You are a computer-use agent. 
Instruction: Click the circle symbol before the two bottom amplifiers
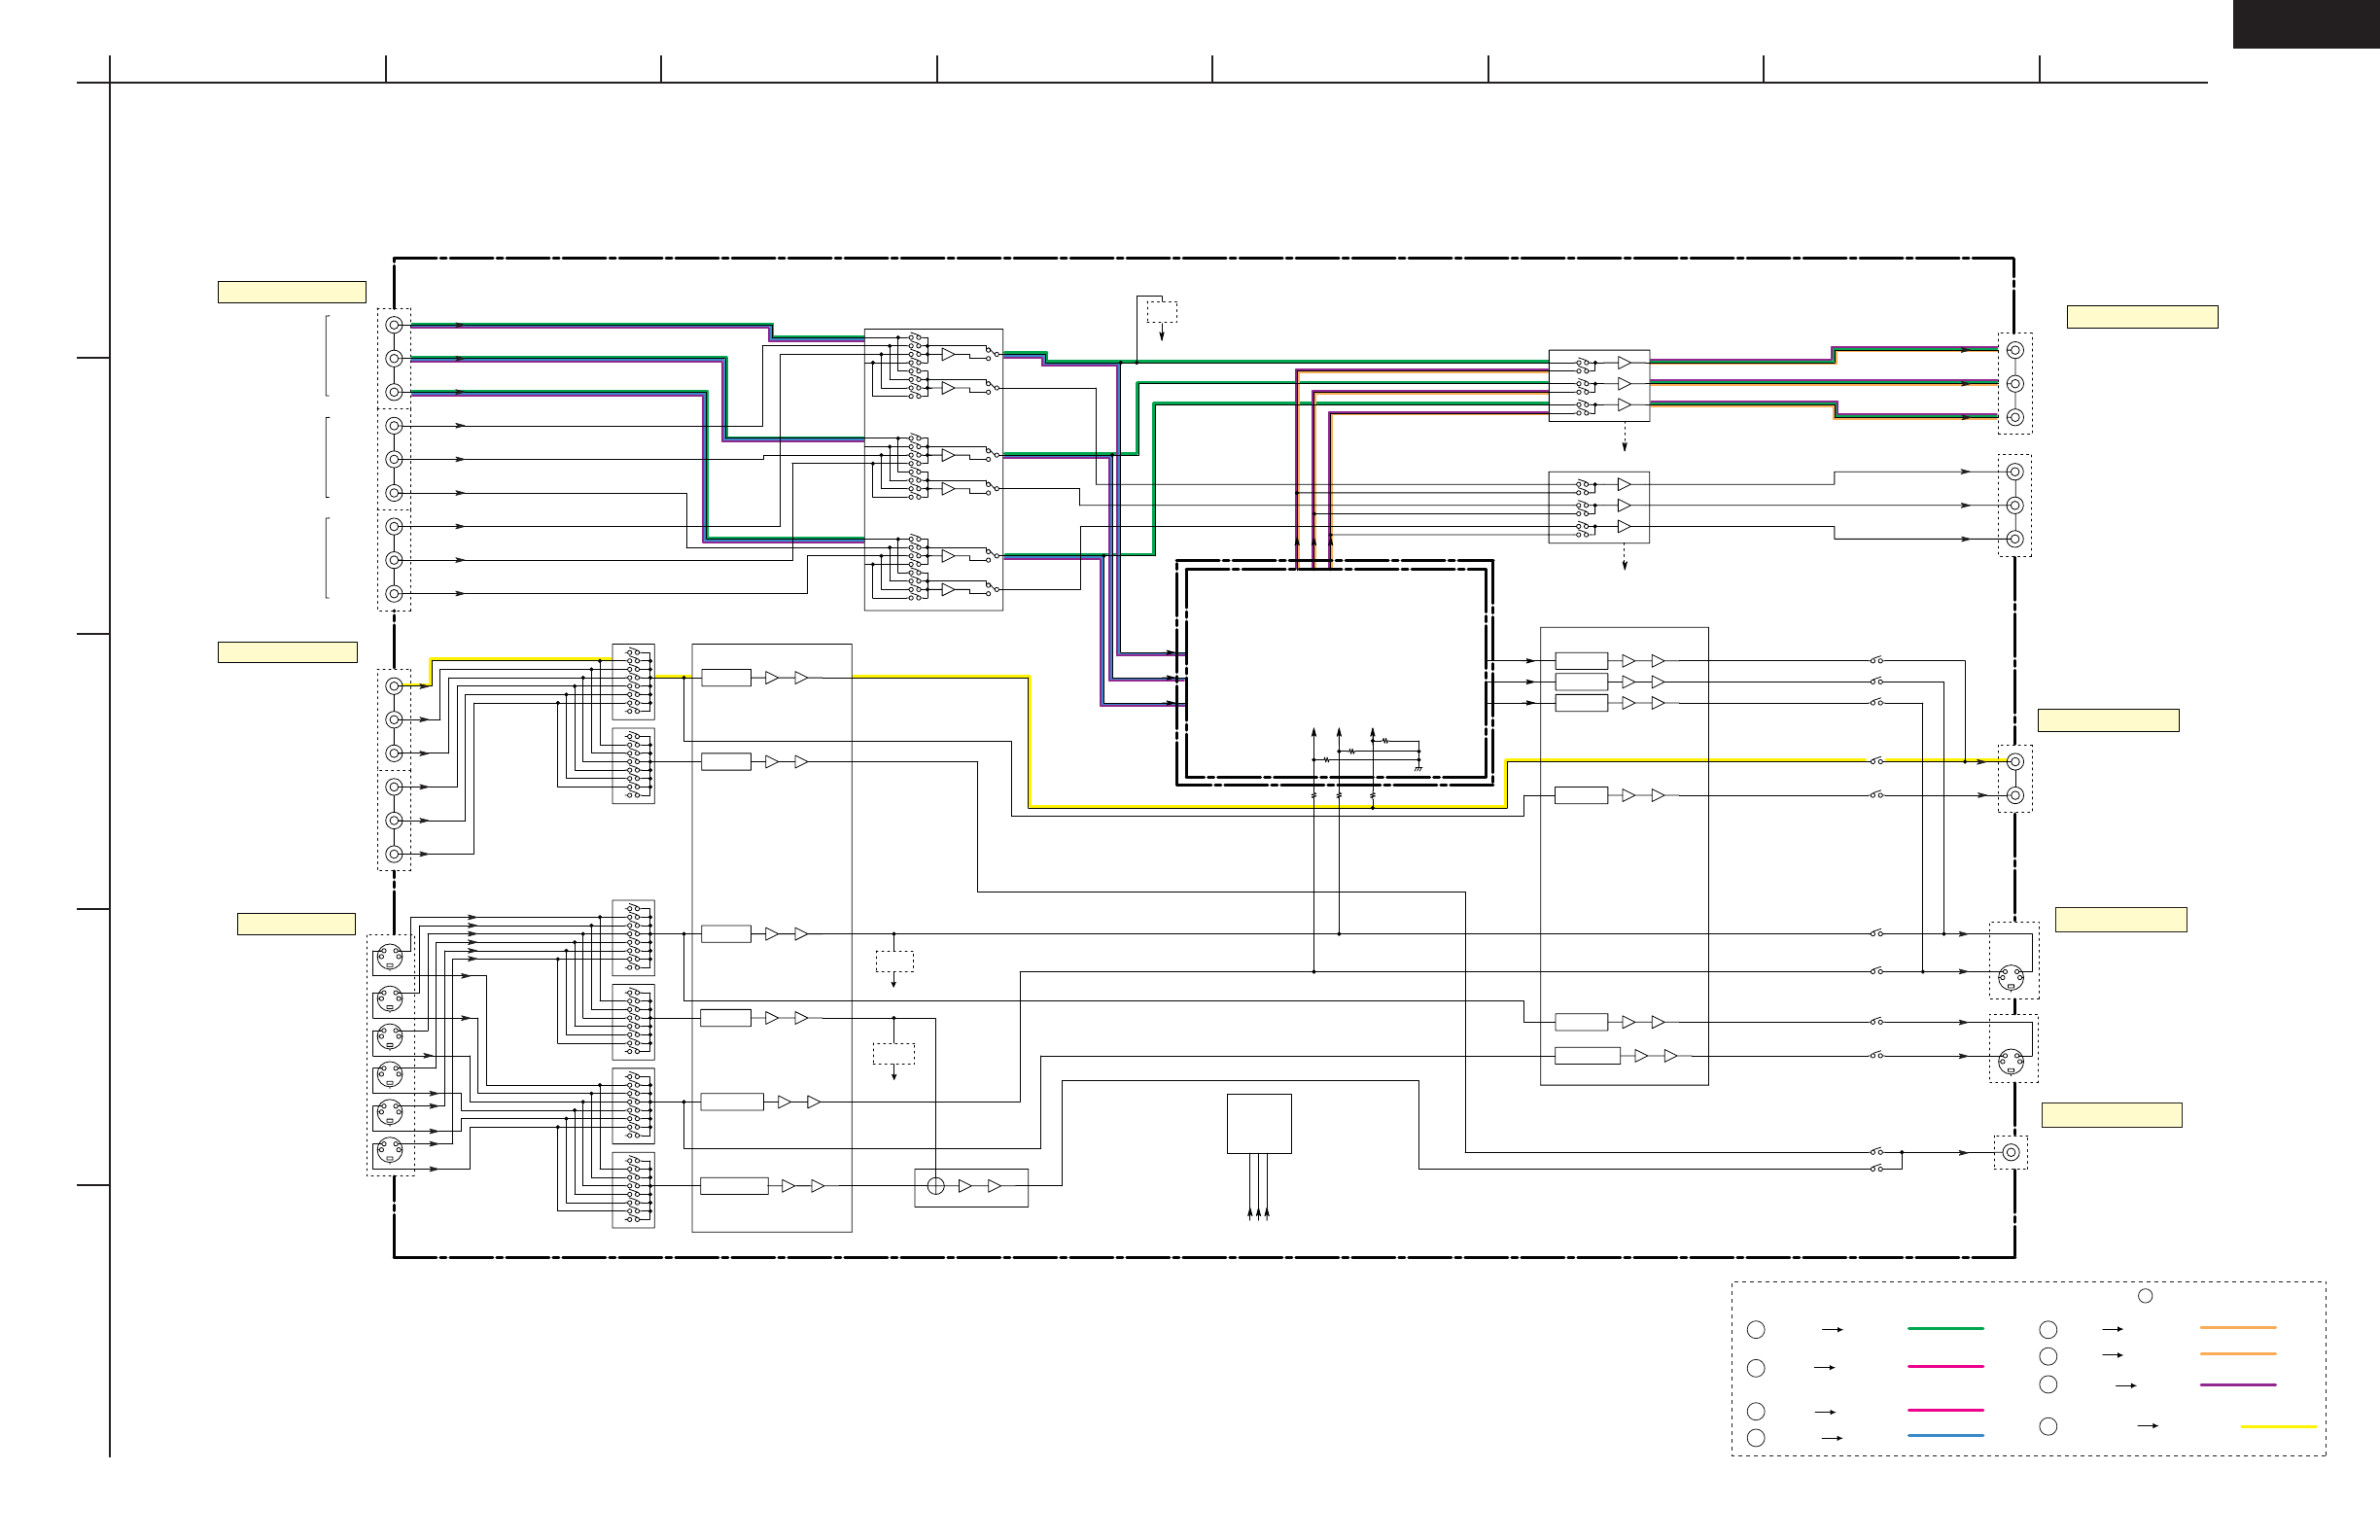[935, 1186]
